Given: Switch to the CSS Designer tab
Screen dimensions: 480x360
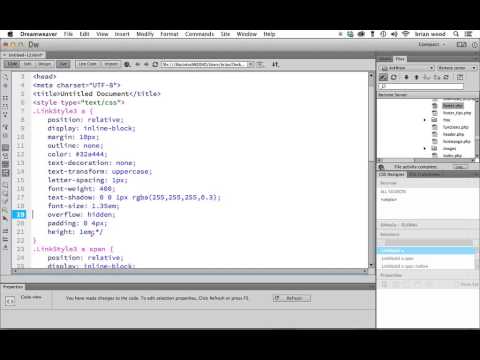Looking at the screenshot, I should coord(392,174).
